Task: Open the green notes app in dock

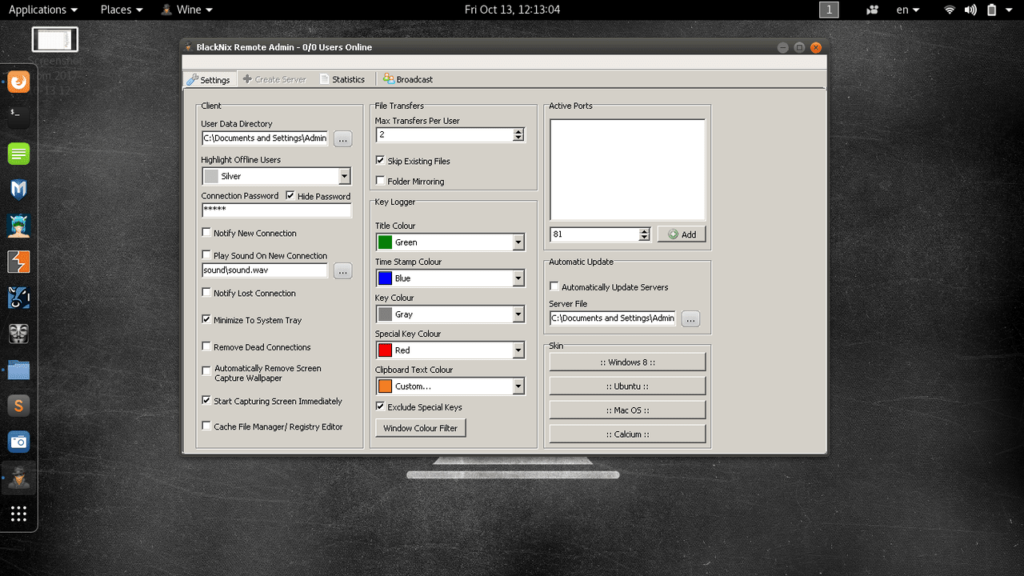Action: (19, 153)
